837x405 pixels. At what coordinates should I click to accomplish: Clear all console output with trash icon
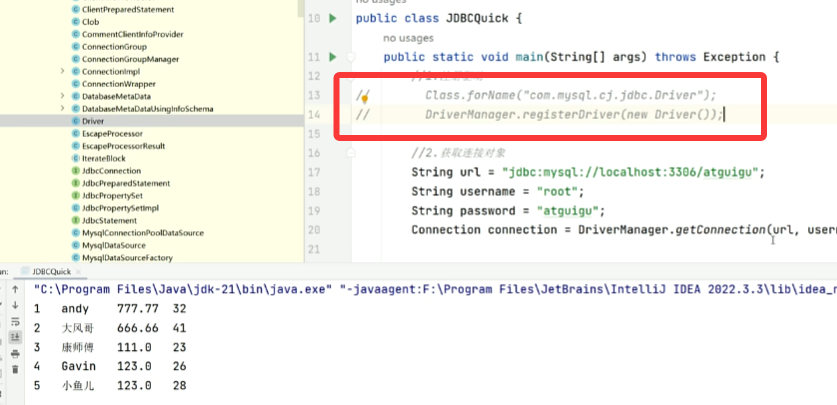click(15, 369)
